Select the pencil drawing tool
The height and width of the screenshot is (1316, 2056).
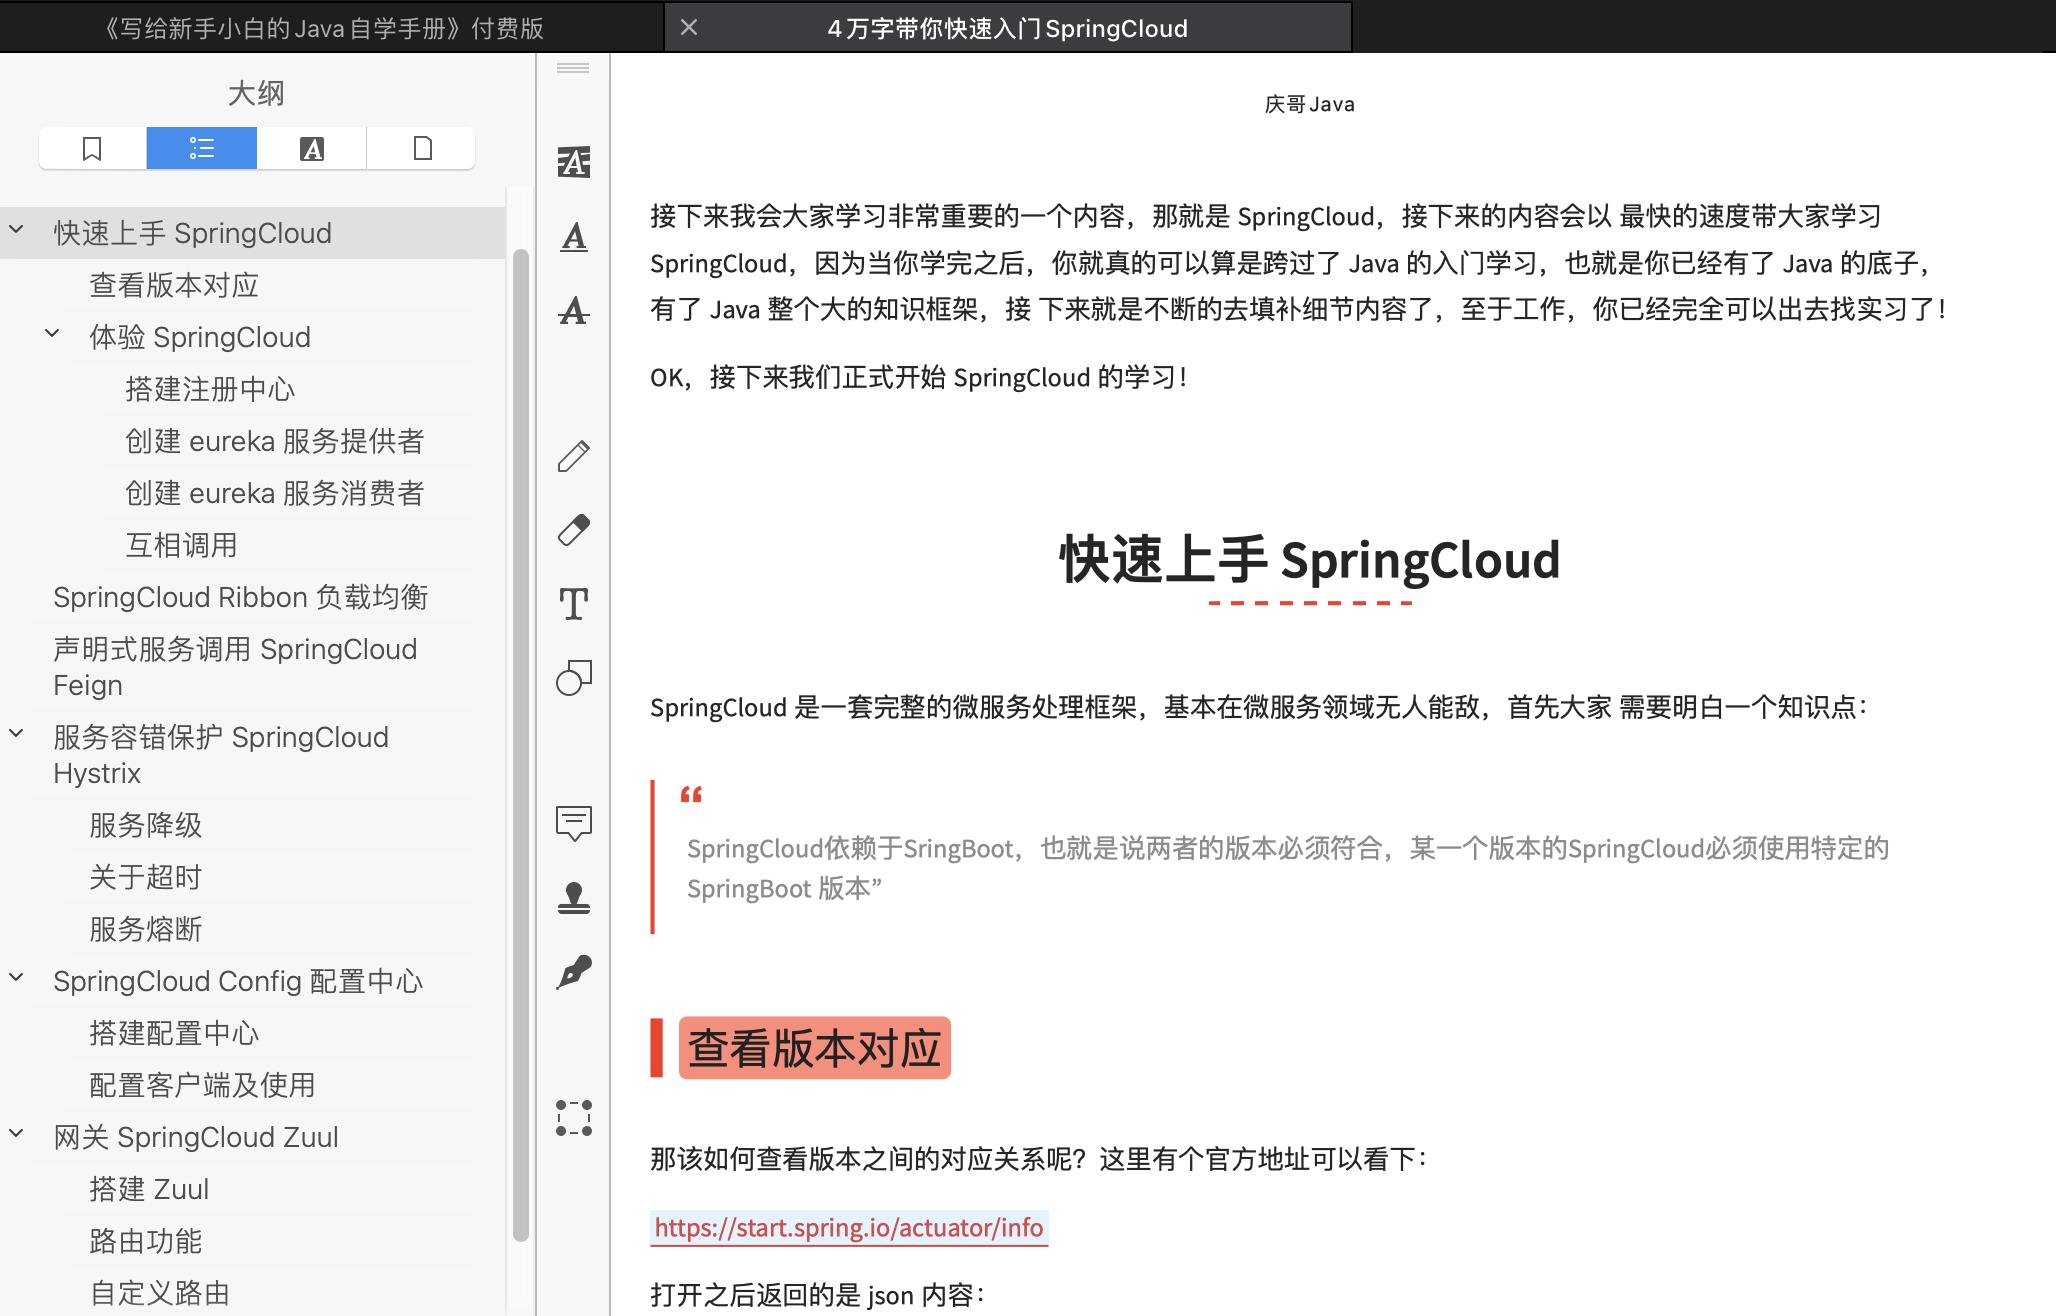click(x=574, y=455)
